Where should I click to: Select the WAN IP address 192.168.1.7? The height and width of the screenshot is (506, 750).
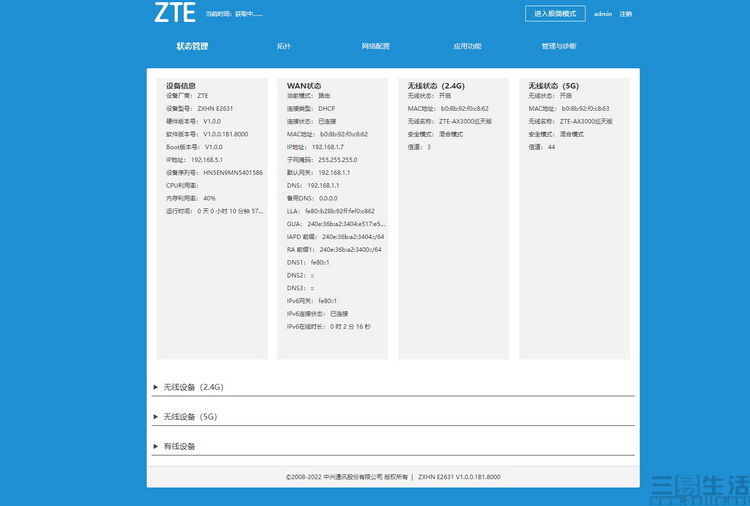[x=328, y=147]
